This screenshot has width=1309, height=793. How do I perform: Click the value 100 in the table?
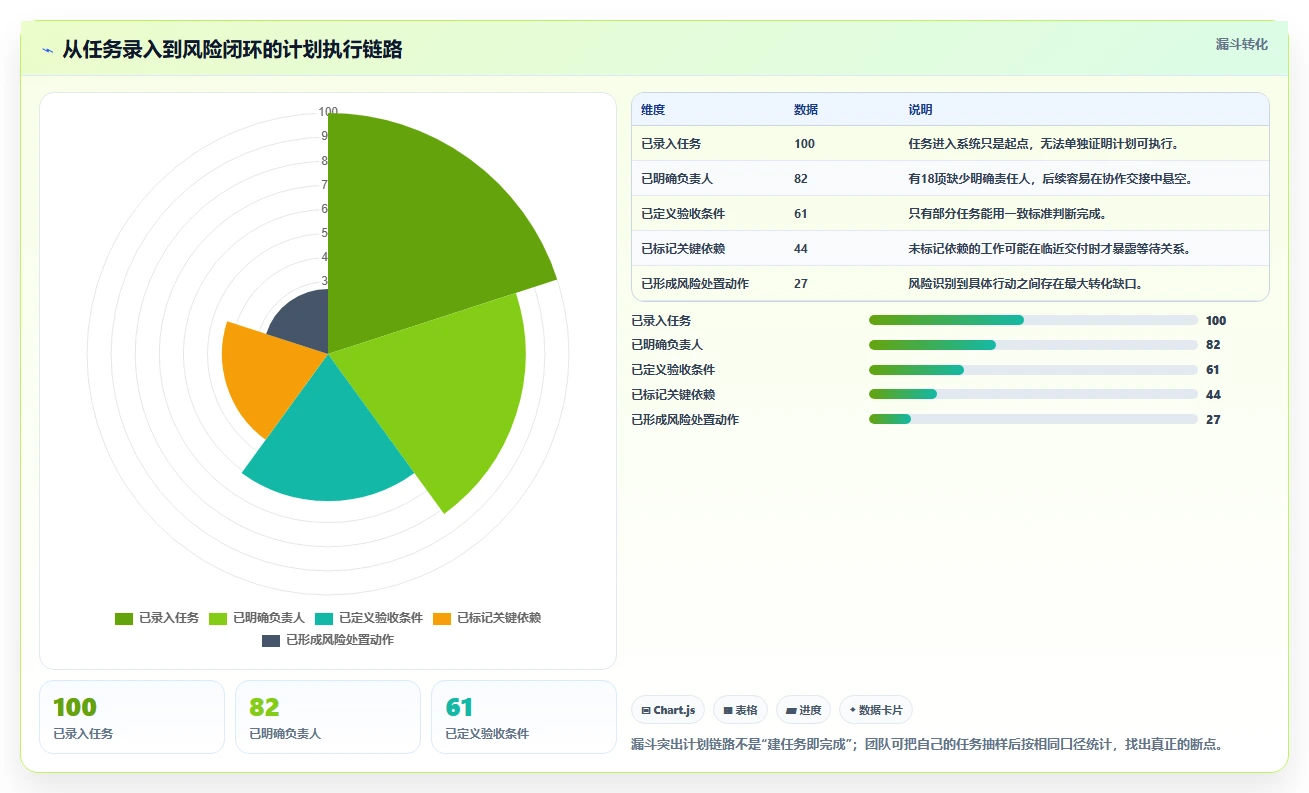tap(804, 144)
